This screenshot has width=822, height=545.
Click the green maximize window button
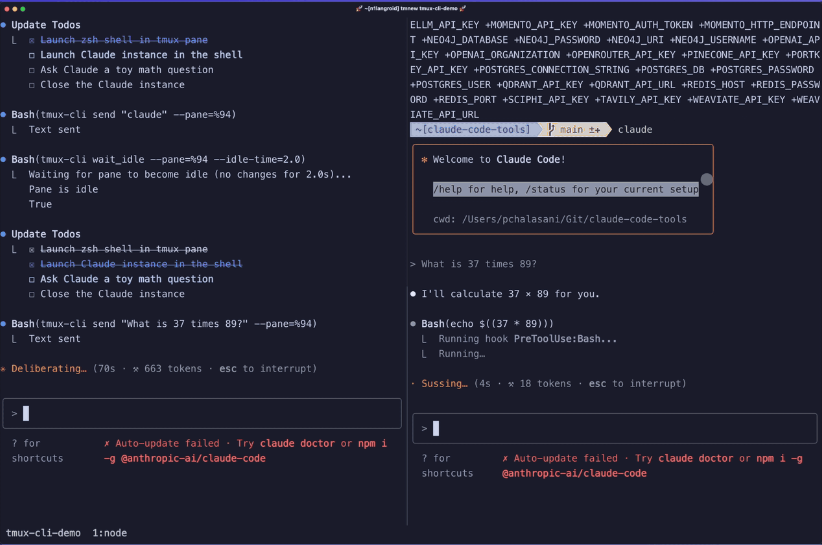point(23,9)
